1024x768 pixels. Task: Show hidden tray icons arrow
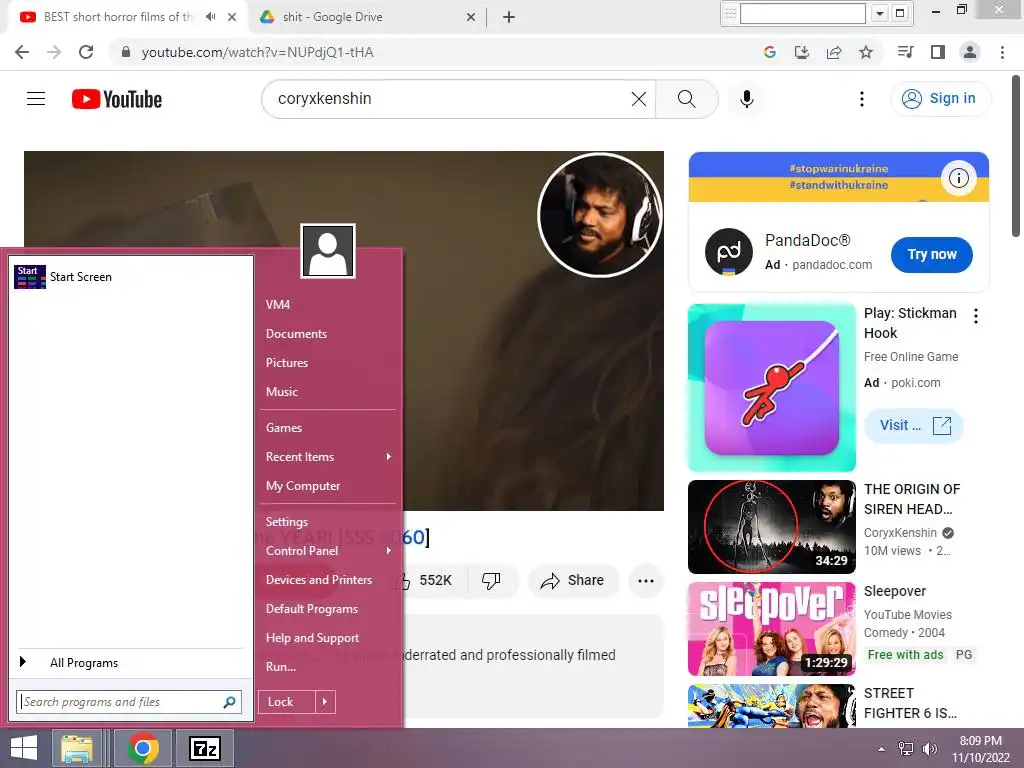882,749
